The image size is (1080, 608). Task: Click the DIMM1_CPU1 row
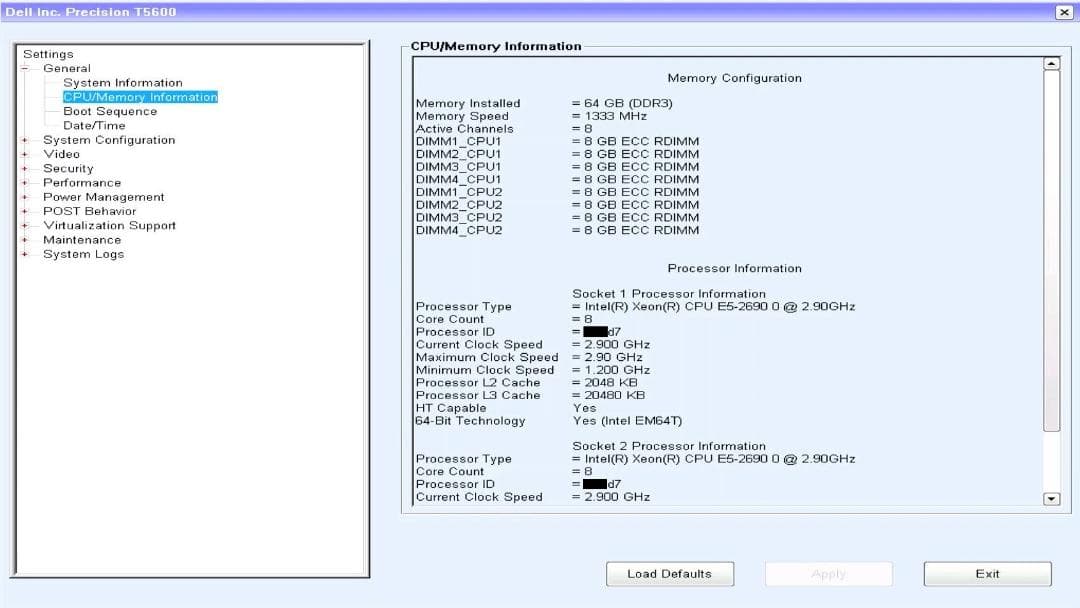click(x=557, y=141)
